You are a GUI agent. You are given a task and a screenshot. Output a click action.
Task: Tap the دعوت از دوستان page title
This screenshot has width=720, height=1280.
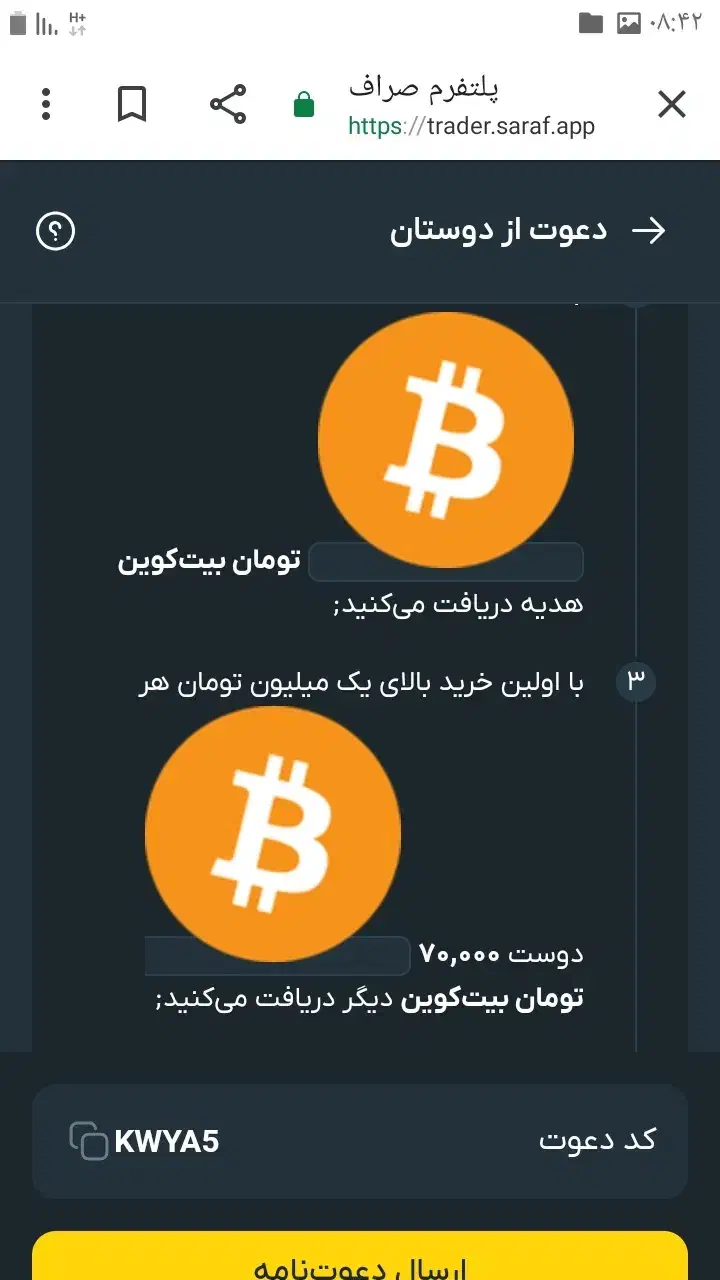pos(498,231)
